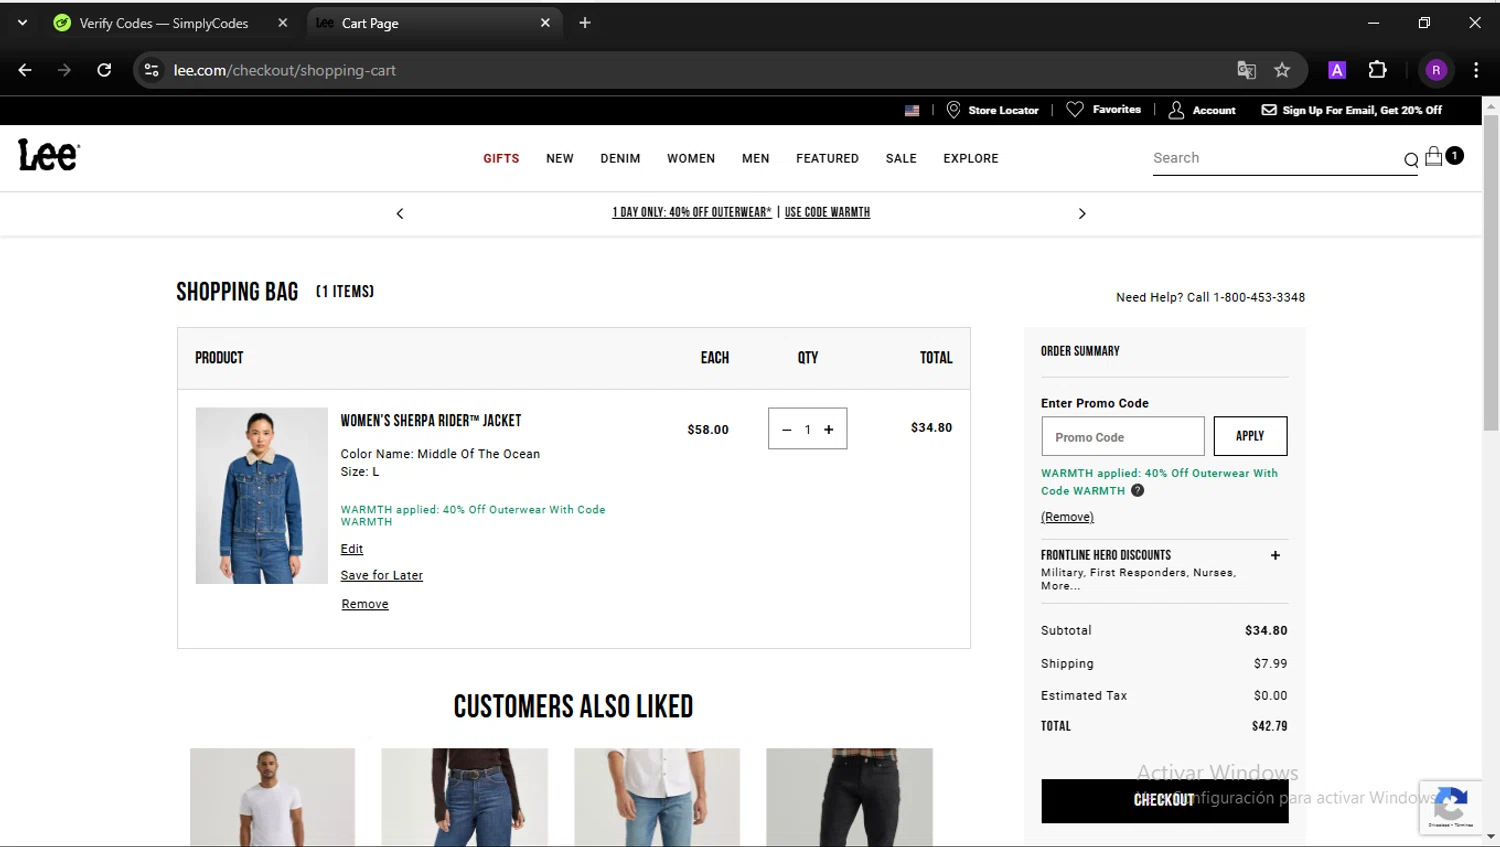Open the GIFTS menu
Image resolution: width=1500 pixels, height=847 pixels.
pyautogui.click(x=501, y=158)
